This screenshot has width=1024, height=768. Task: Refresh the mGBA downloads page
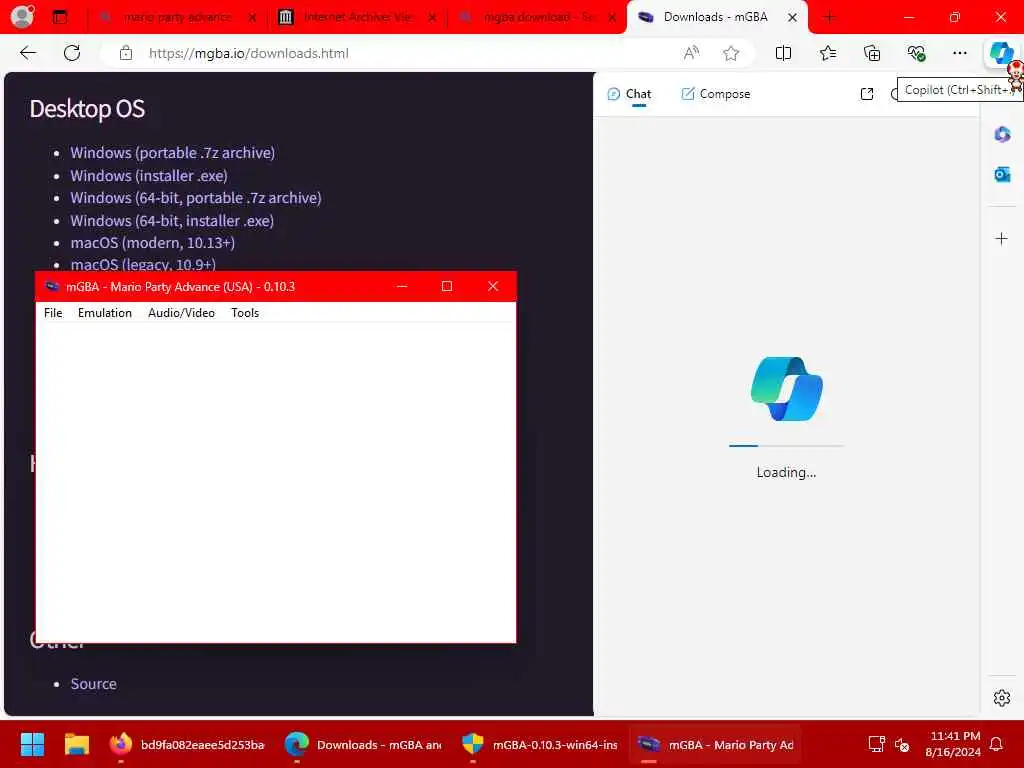click(72, 53)
